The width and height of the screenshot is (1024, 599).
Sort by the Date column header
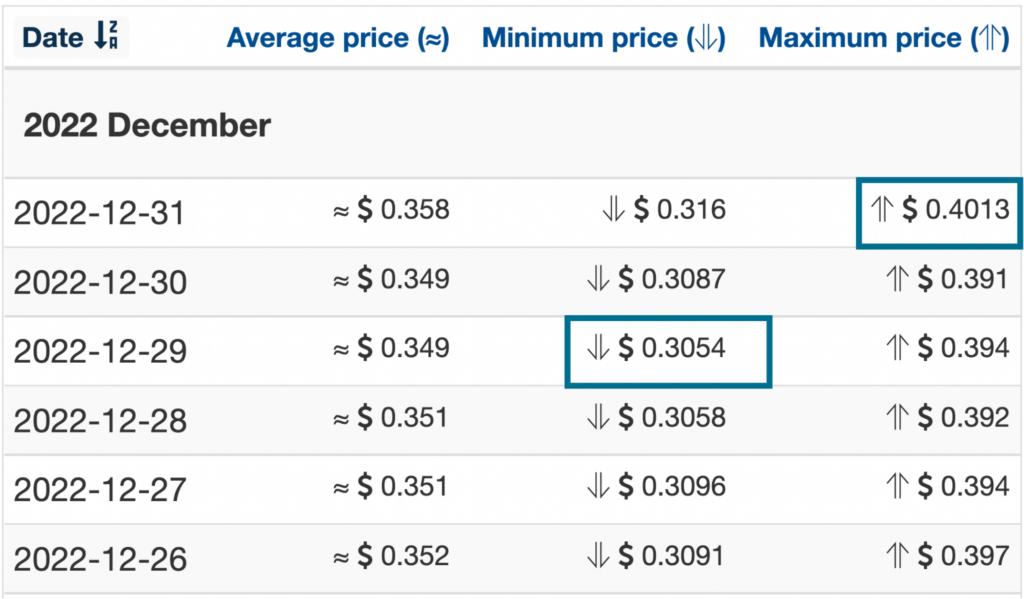pyautogui.click(x=71, y=37)
